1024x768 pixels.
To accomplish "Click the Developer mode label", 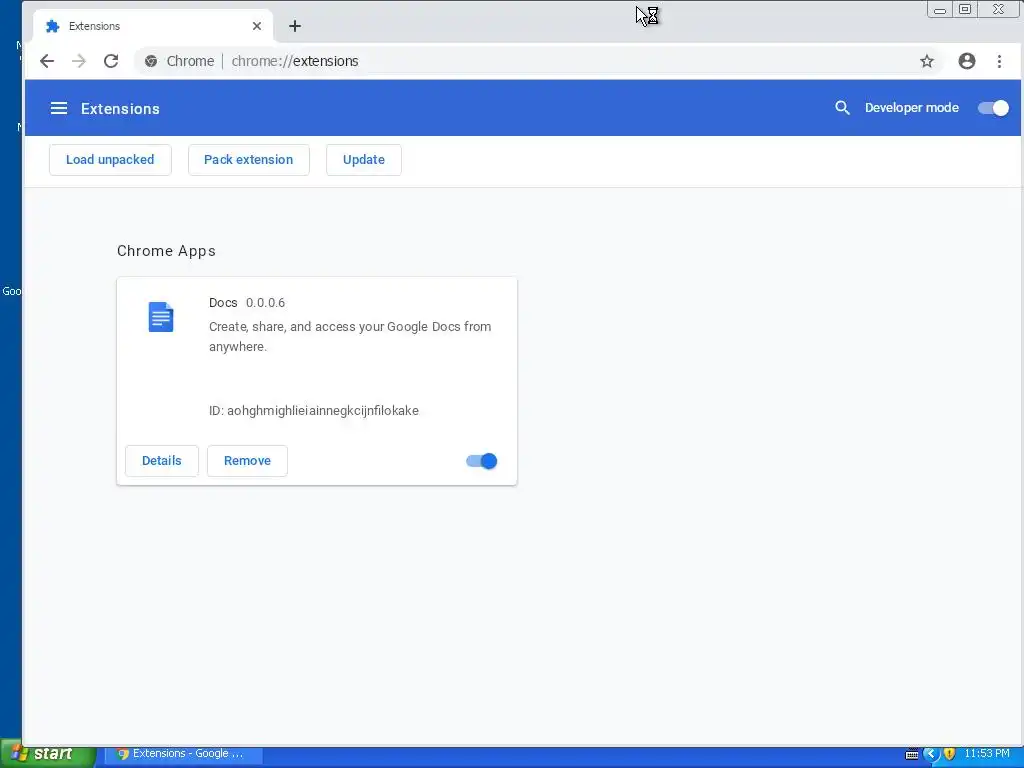I will [x=912, y=108].
